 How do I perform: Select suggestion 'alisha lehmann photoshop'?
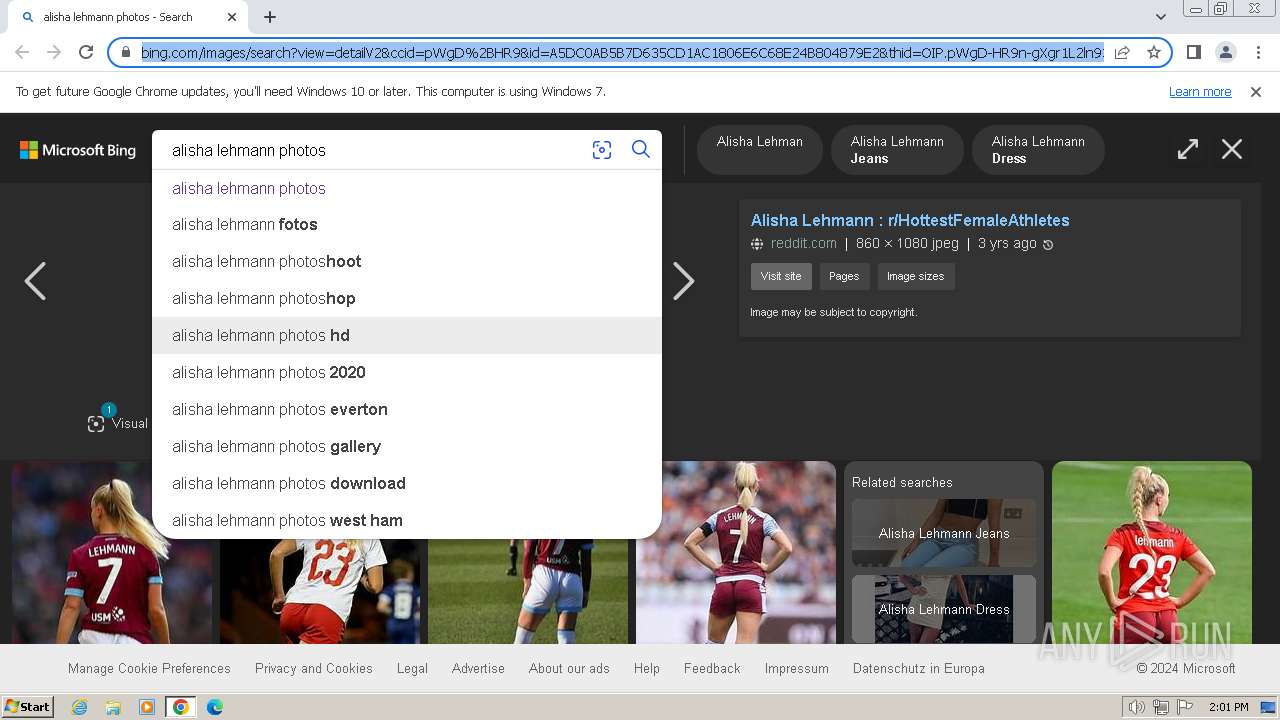[x=407, y=299]
